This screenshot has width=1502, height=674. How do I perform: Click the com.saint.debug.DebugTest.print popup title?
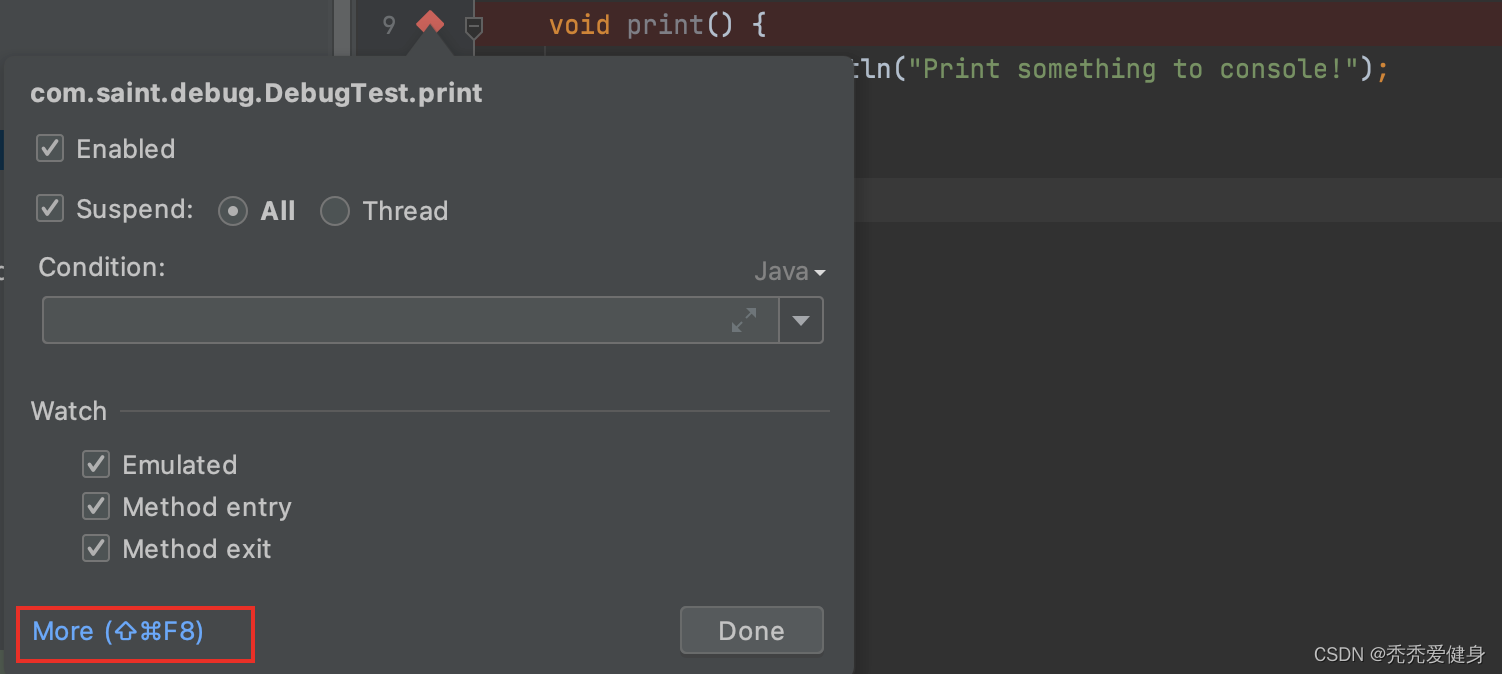point(256,94)
